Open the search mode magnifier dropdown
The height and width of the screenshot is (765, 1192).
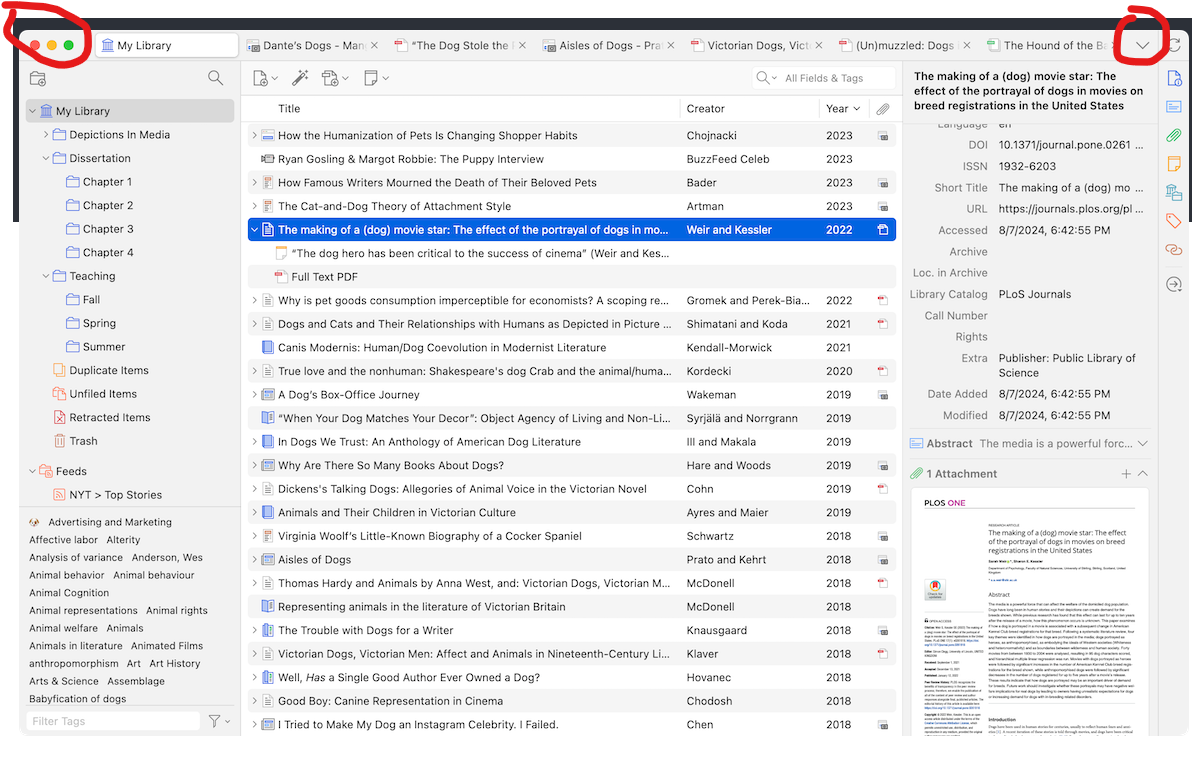766,78
